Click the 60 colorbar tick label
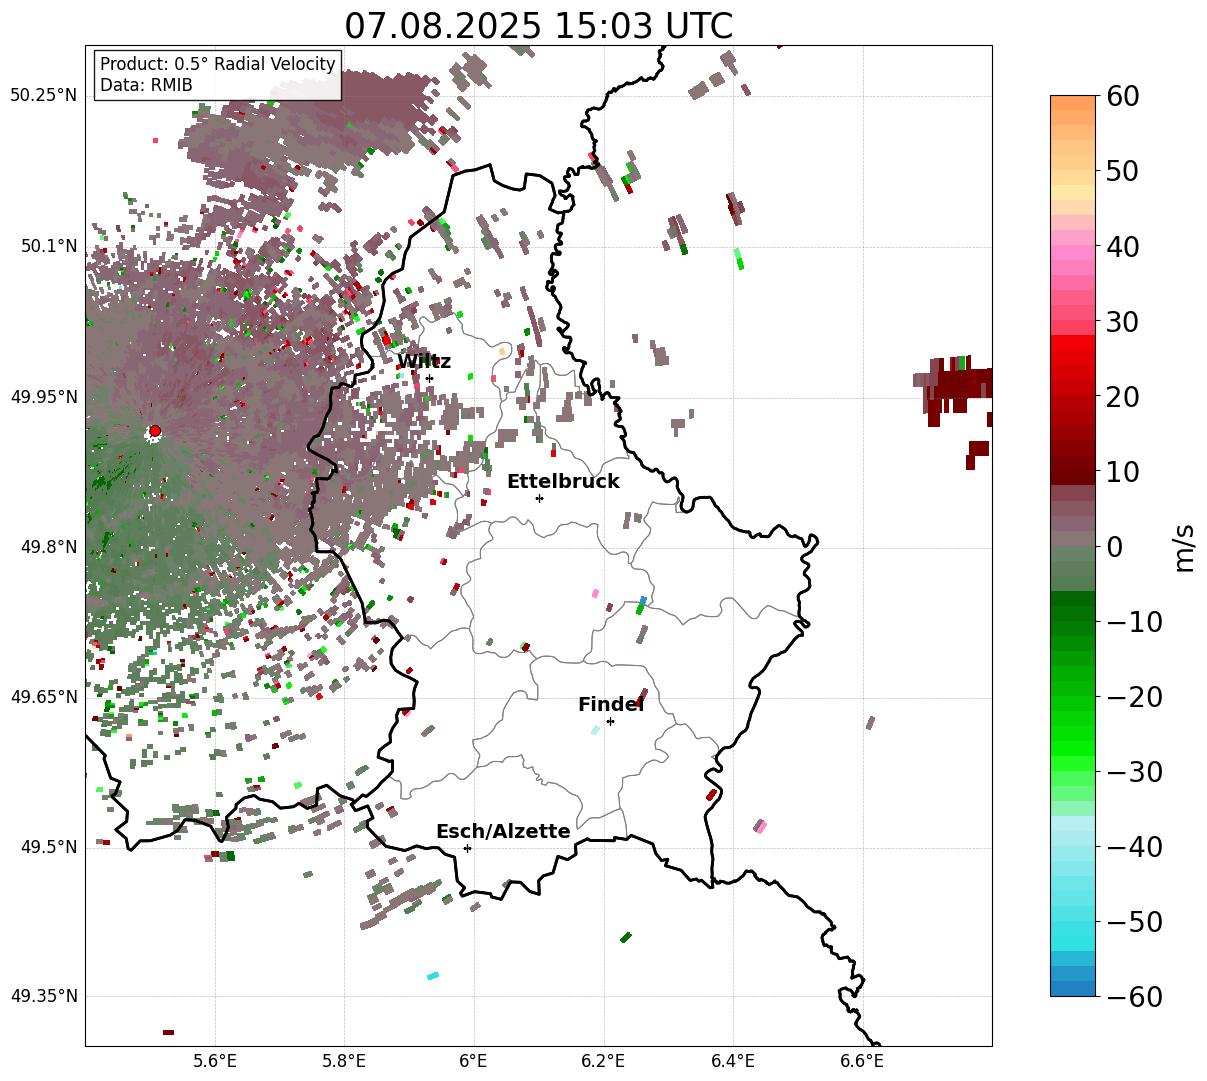Image resolution: width=1207 pixels, height=1081 pixels. pyautogui.click(x=1122, y=97)
